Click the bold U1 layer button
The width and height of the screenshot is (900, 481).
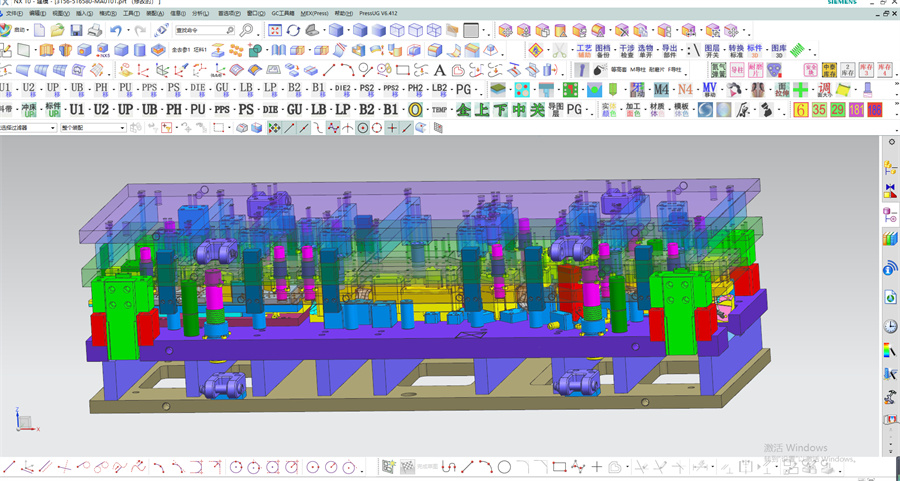pyautogui.click(x=77, y=110)
